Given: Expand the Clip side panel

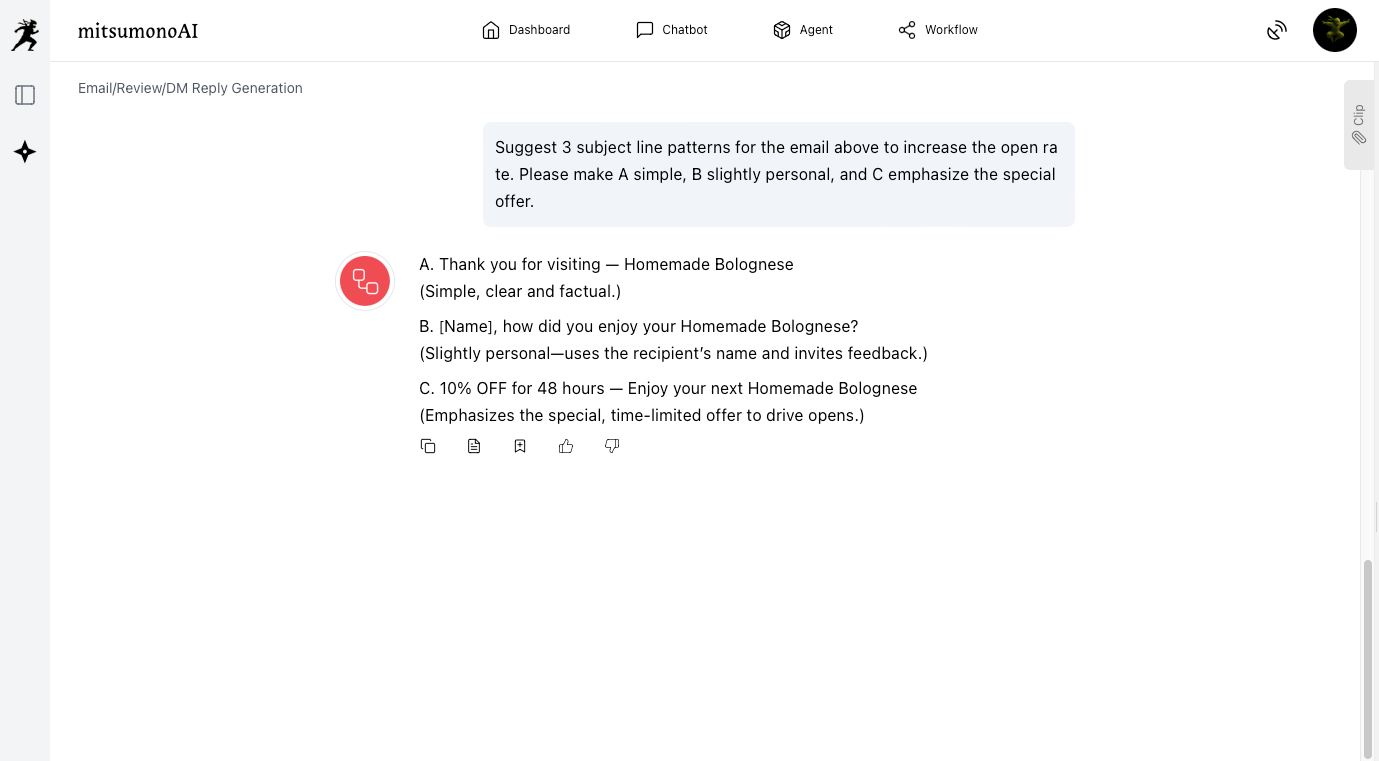Looking at the screenshot, I should click(1358, 125).
